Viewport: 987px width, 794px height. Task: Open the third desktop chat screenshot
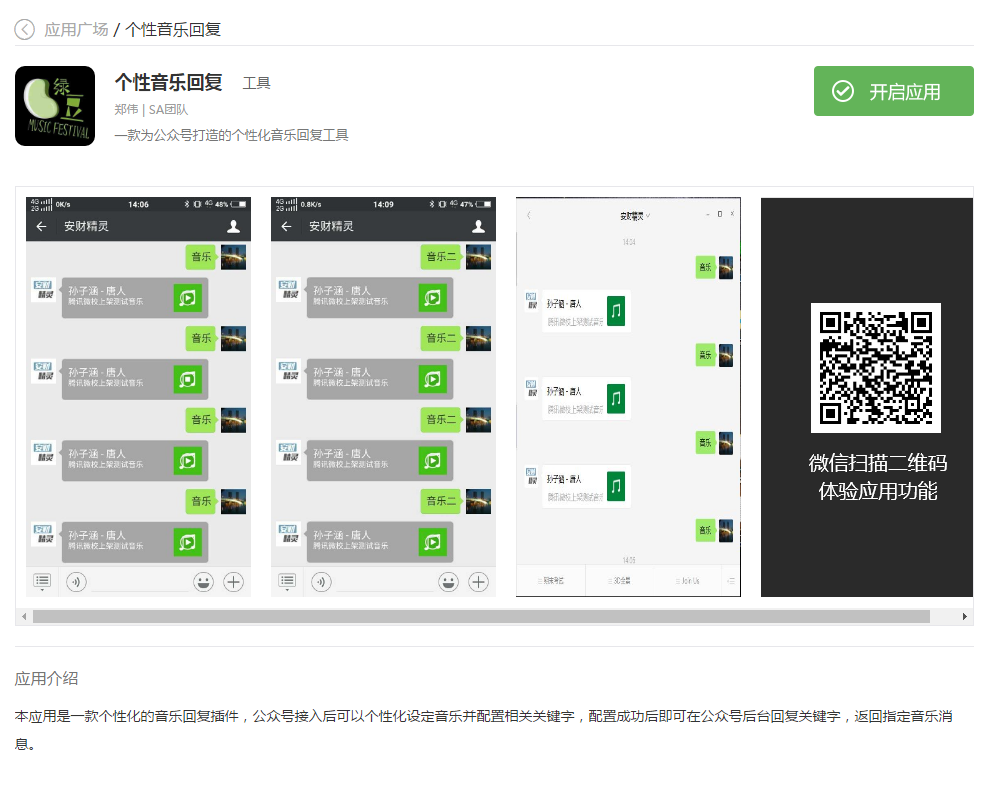[628, 397]
